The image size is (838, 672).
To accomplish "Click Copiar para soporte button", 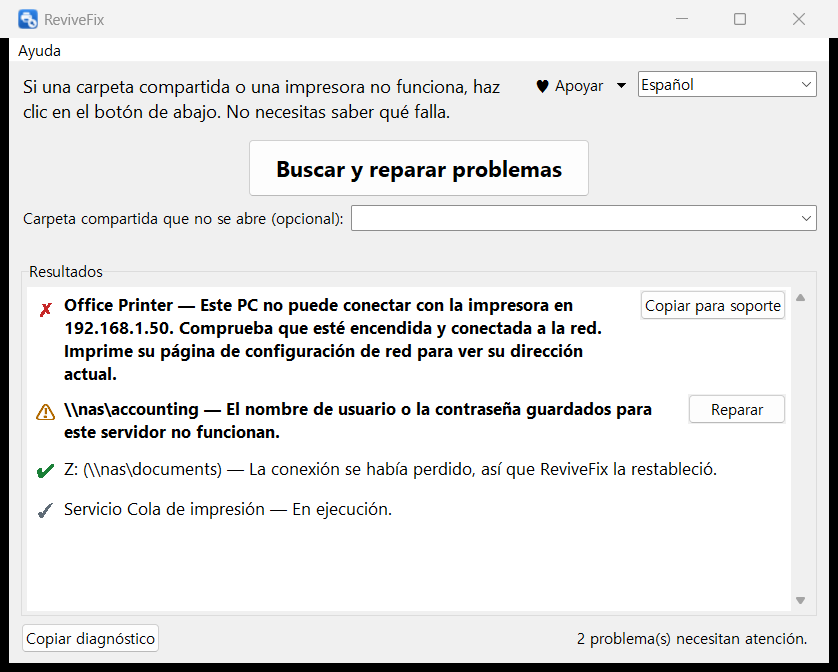I will (713, 305).
